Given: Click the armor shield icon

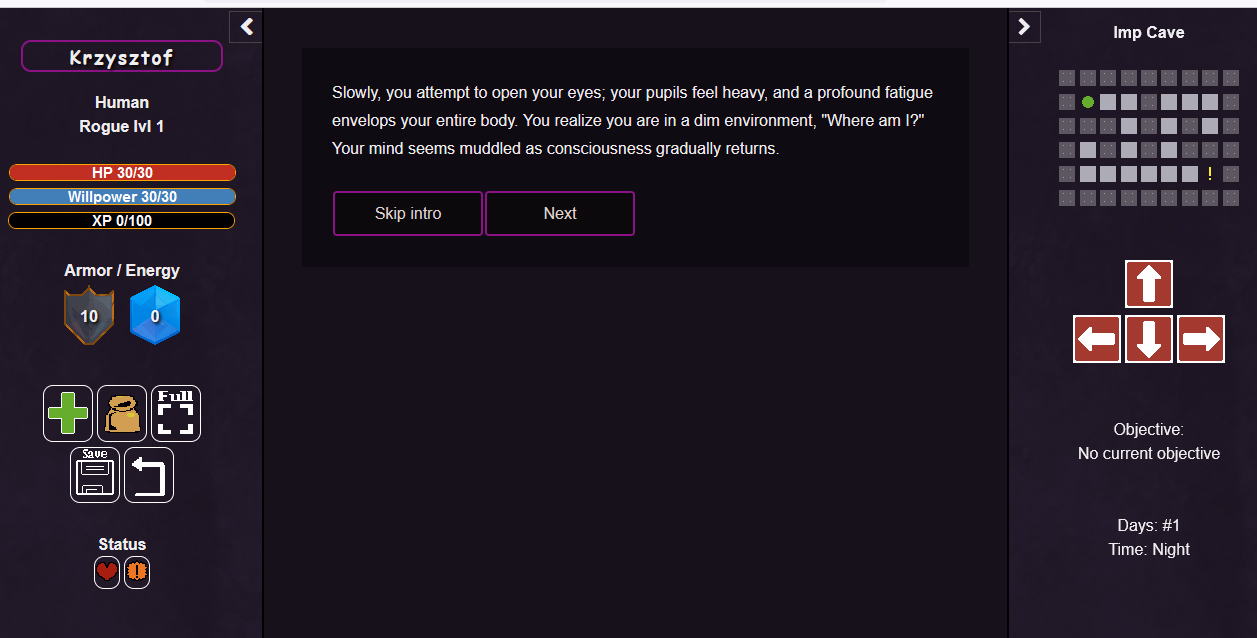Looking at the screenshot, I should pyautogui.click(x=89, y=315).
